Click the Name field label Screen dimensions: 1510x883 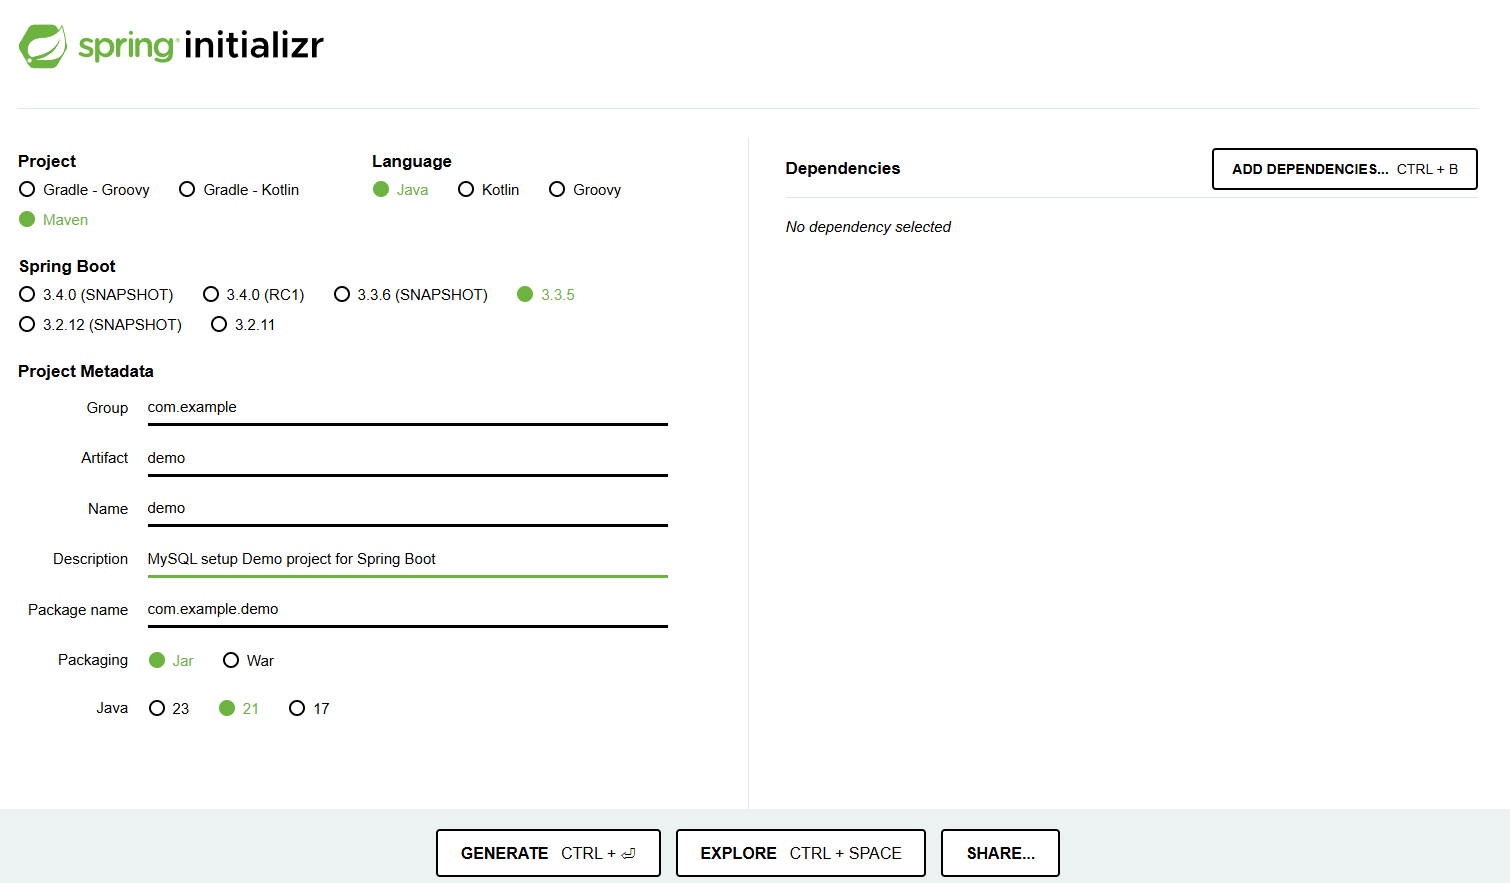[x=108, y=509]
